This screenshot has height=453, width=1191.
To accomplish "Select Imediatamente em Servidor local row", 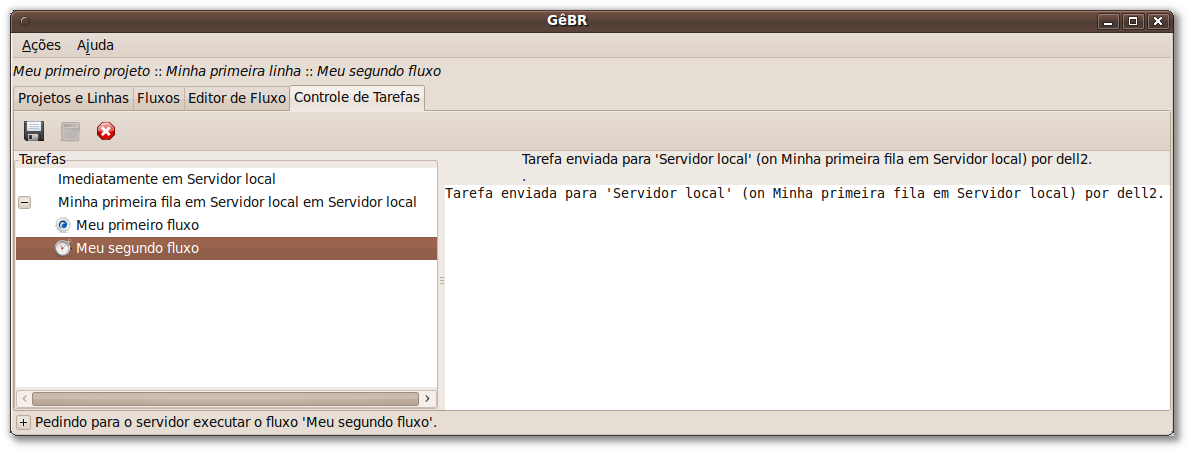I will pos(226,180).
